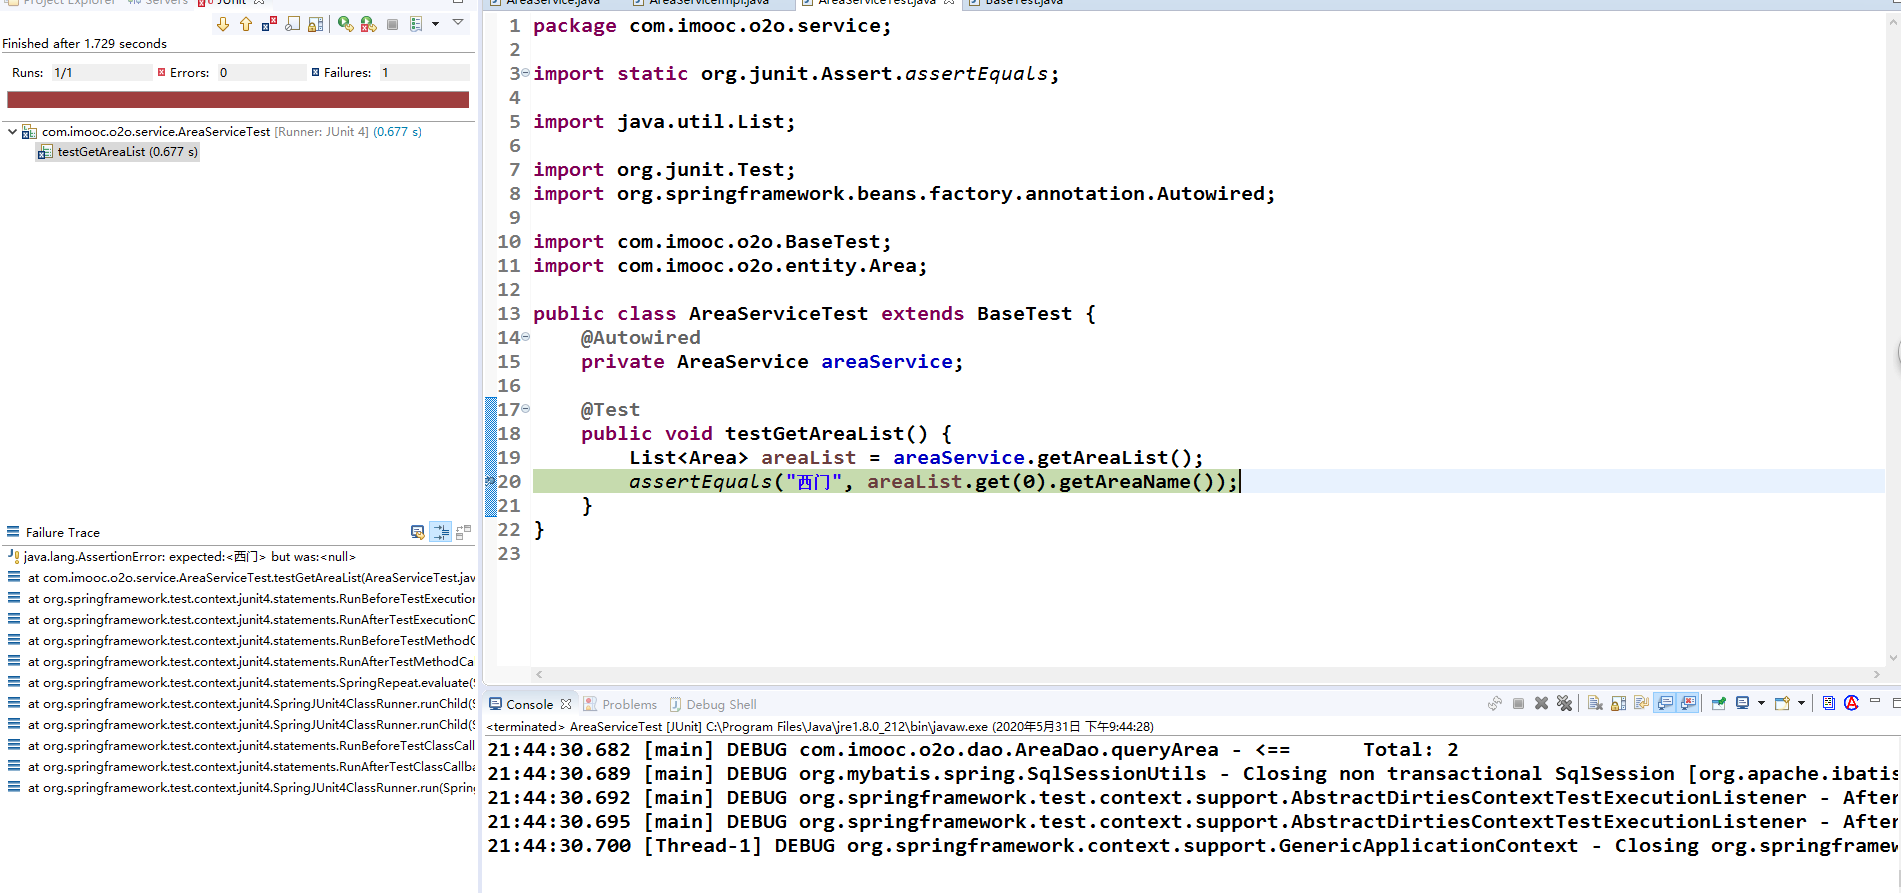The height and width of the screenshot is (893, 1901).
Task: Click colored lines document console icon
Action: (1828, 703)
